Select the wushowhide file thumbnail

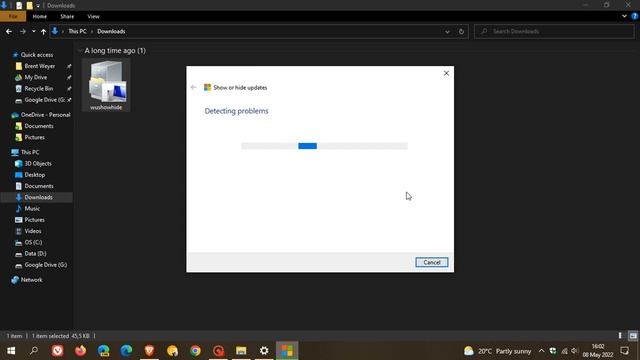click(106, 85)
